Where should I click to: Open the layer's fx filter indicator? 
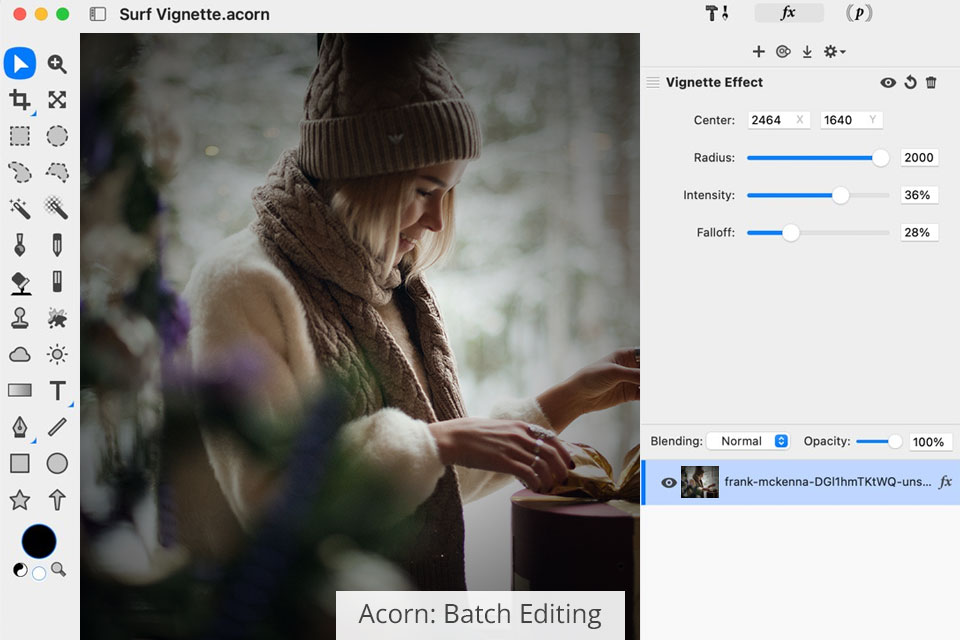click(945, 482)
